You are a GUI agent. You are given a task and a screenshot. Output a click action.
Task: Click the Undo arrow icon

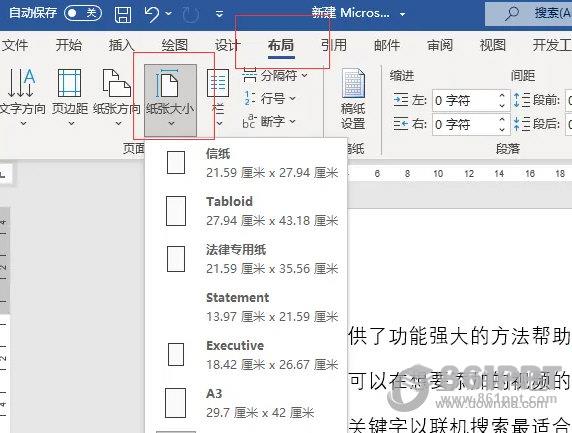[151, 14]
